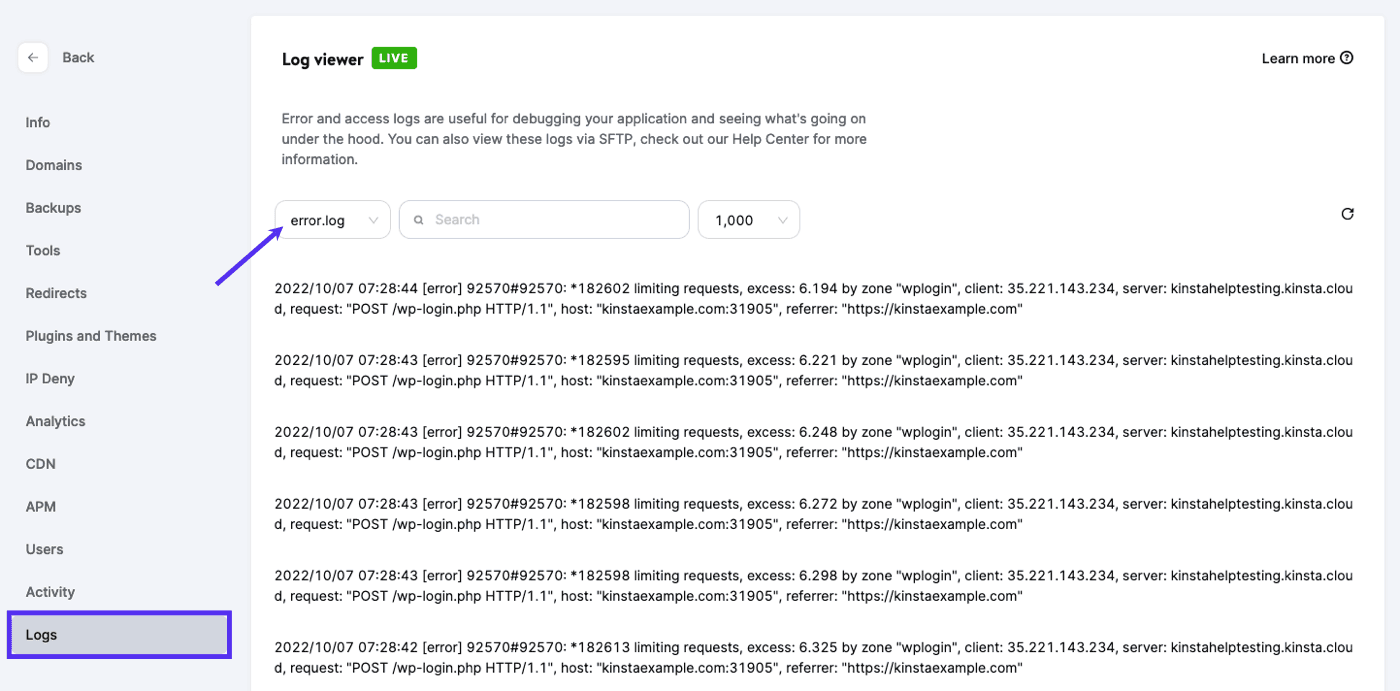Click the Learn more help icon
Image resolution: width=1400 pixels, height=691 pixels.
pos(1347,58)
